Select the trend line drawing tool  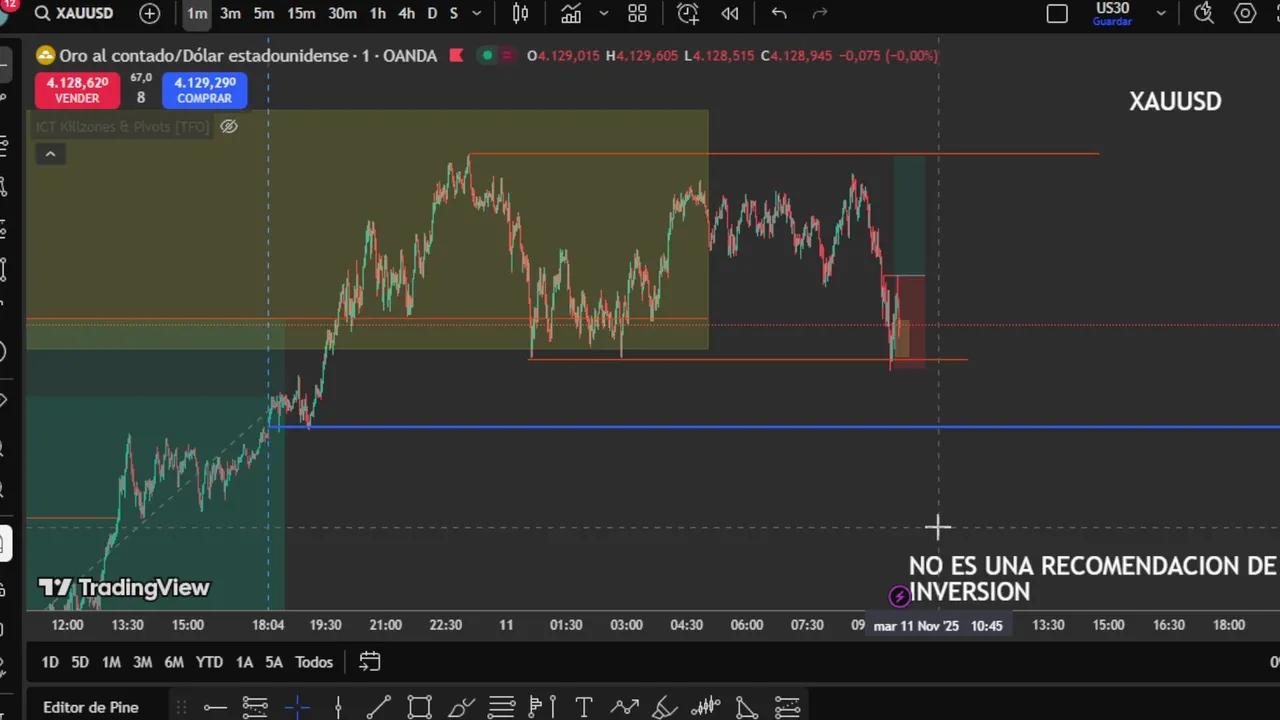coord(379,708)
